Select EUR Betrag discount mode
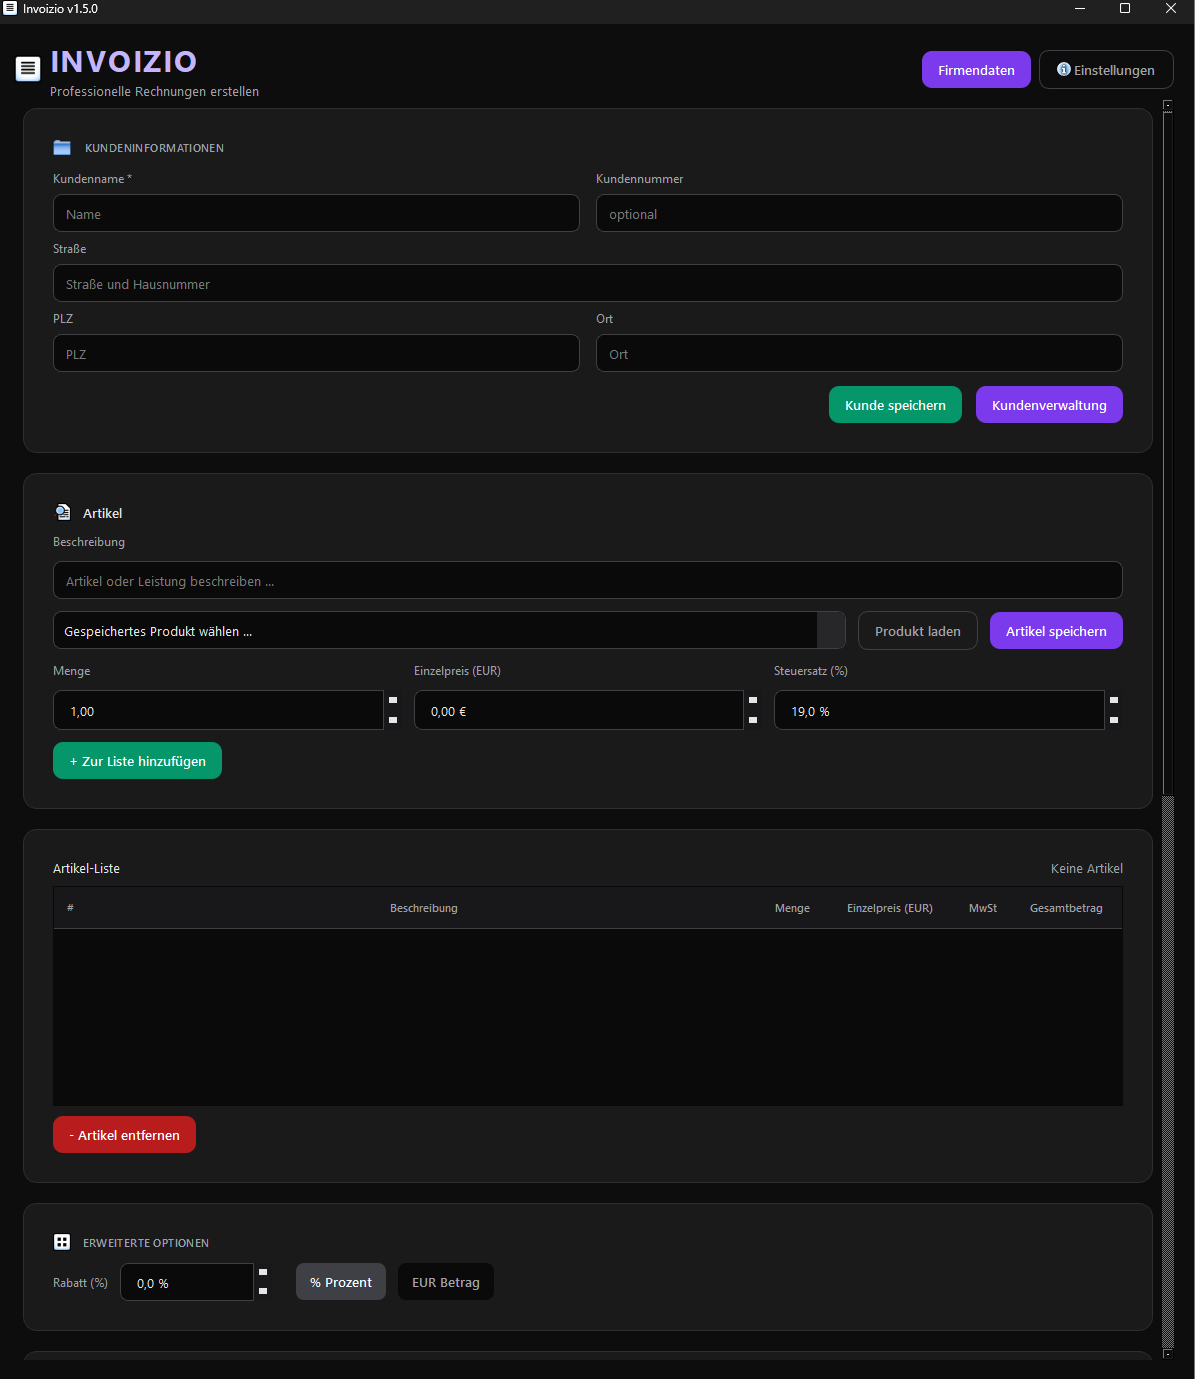The height and width of the screenshot is (1379, 1195). coord(446,1282)
